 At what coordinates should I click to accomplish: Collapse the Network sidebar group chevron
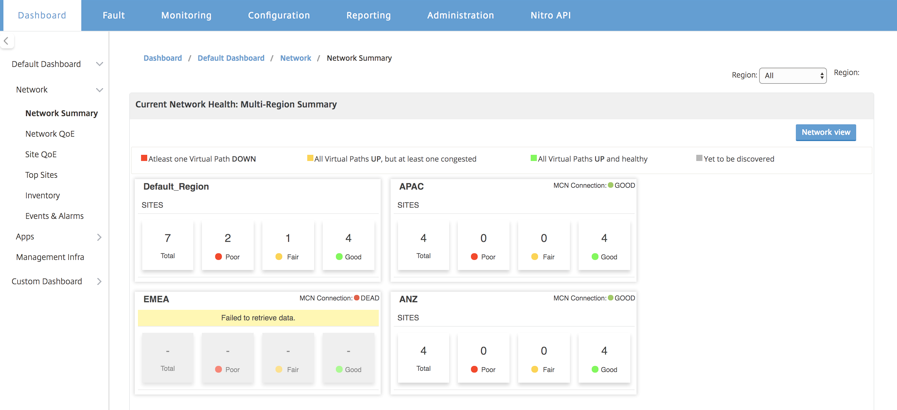coord(99,90)
